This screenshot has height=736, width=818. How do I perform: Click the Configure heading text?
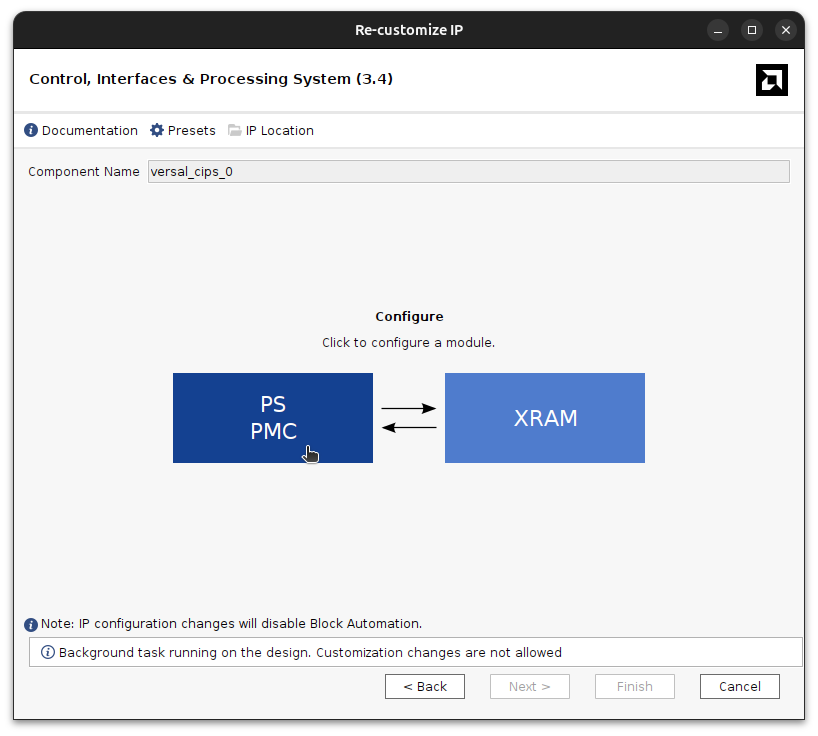(x=408, y=316)
